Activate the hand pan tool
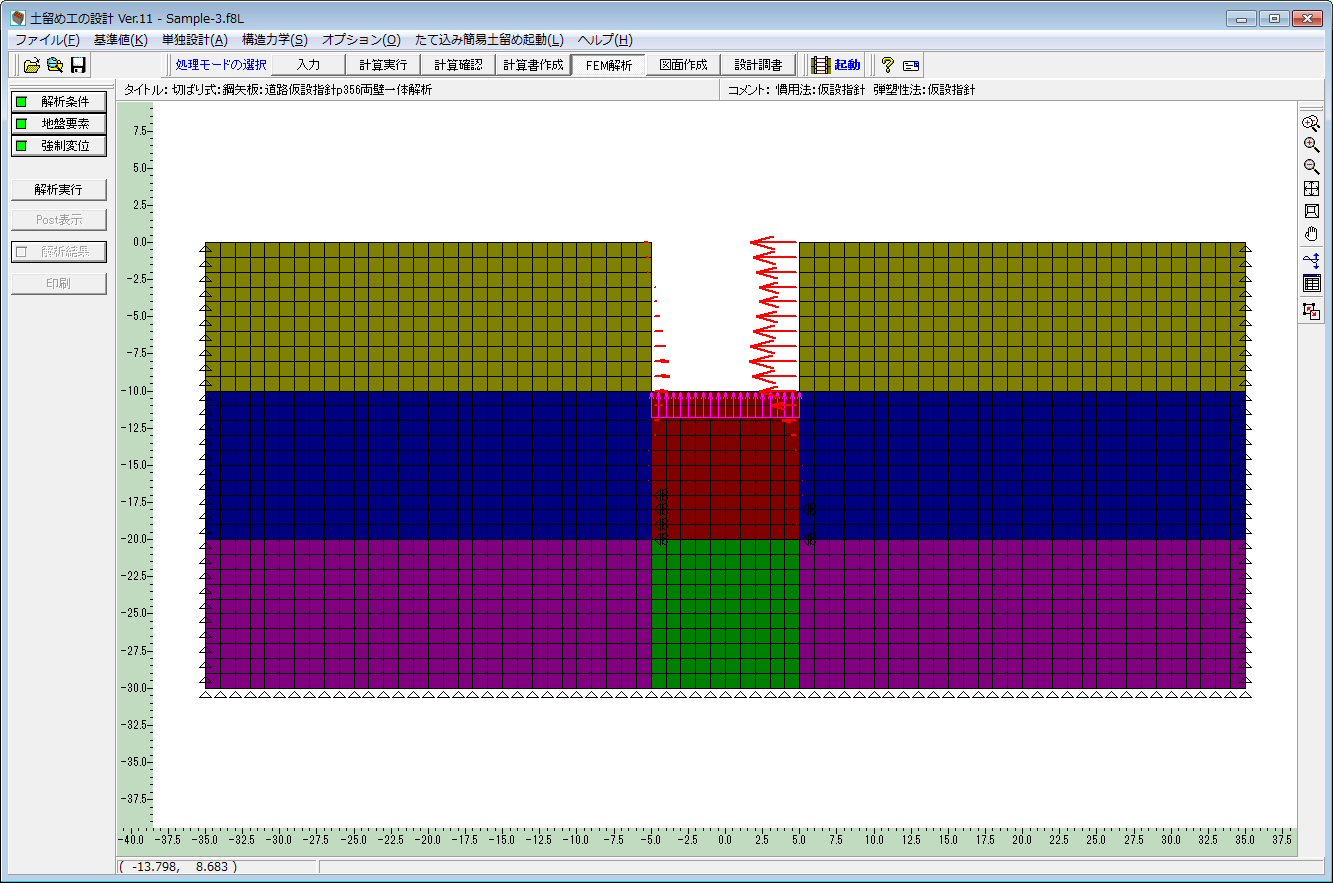Image resolution: width=1333 pixels, height=883 pixels. [1311, 234]
